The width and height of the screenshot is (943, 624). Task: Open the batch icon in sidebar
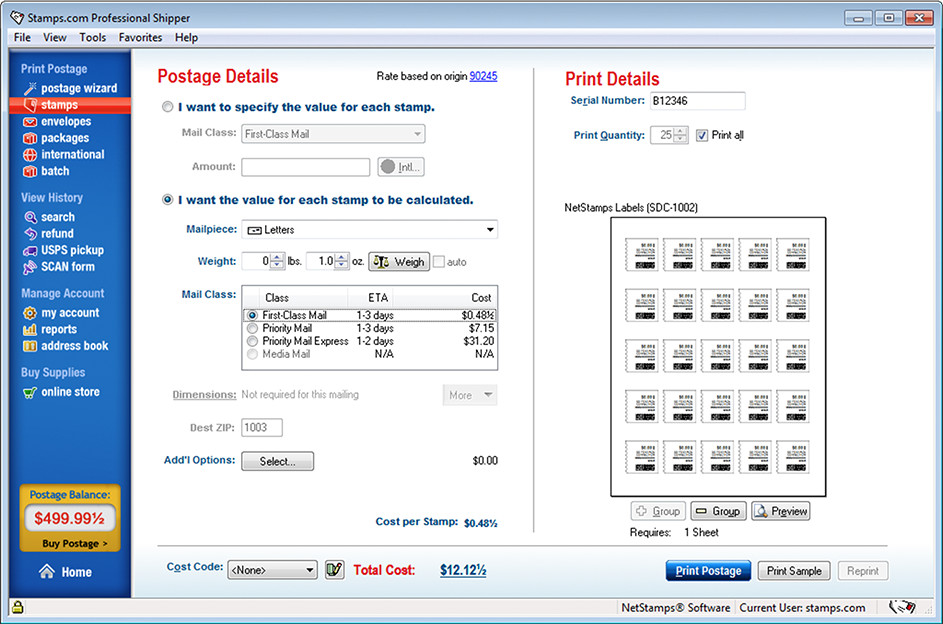pyautogui.click(x=30, y=171)
